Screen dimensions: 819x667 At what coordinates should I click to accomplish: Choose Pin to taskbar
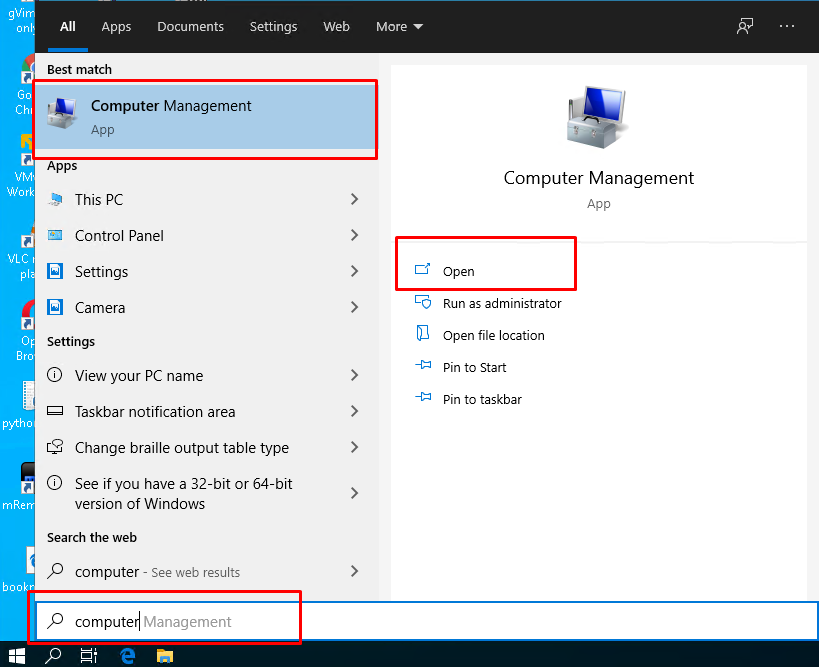click(x=482, y=399)
